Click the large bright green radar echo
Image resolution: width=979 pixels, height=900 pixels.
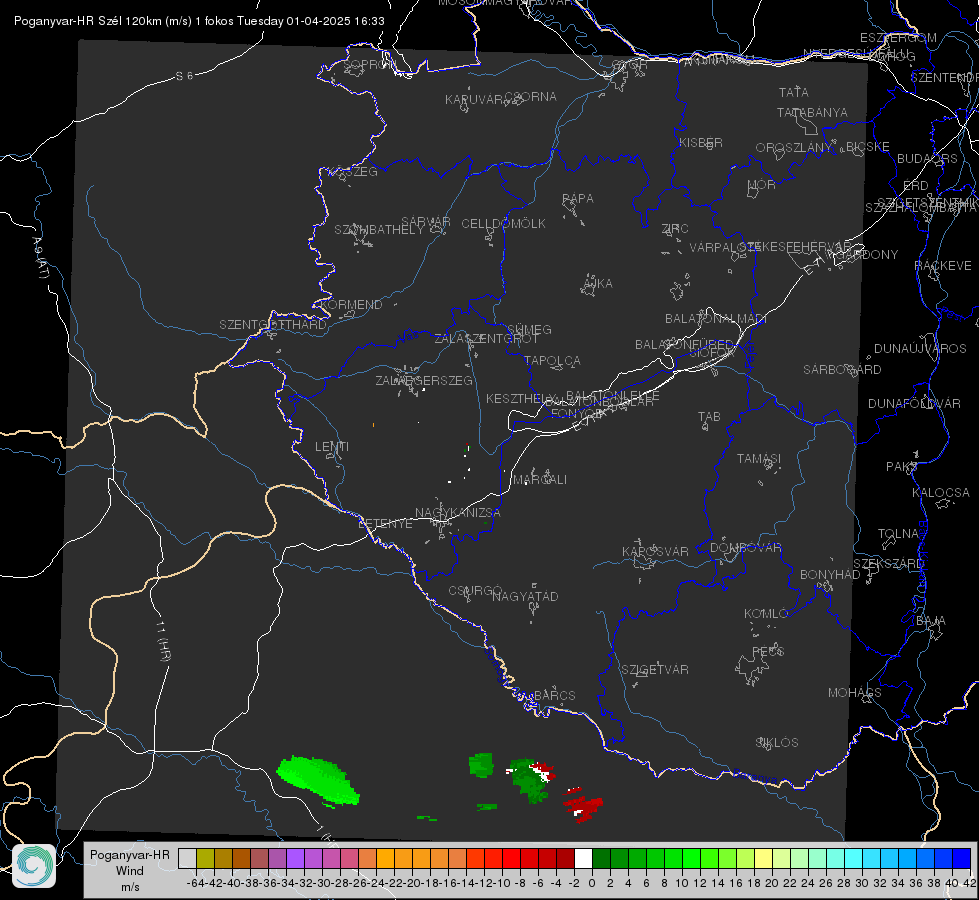pos(318,780)
